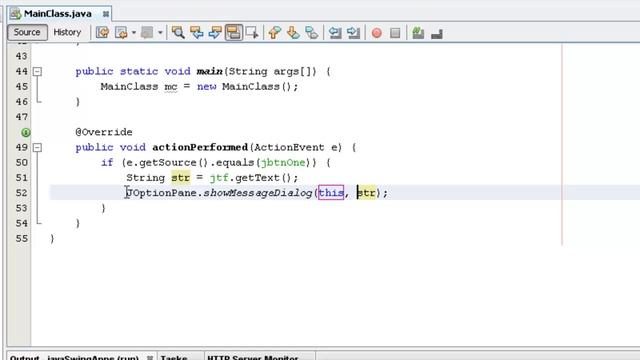Click the greyed Forward navigation icon
Screen dimensions: 640x360
[x=147, y=33]
